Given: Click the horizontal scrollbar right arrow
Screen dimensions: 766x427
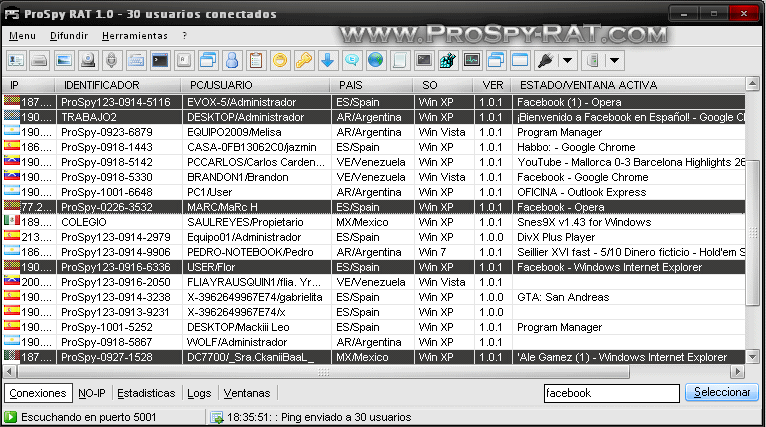Looking at the screenshot, I should (738, 372).
